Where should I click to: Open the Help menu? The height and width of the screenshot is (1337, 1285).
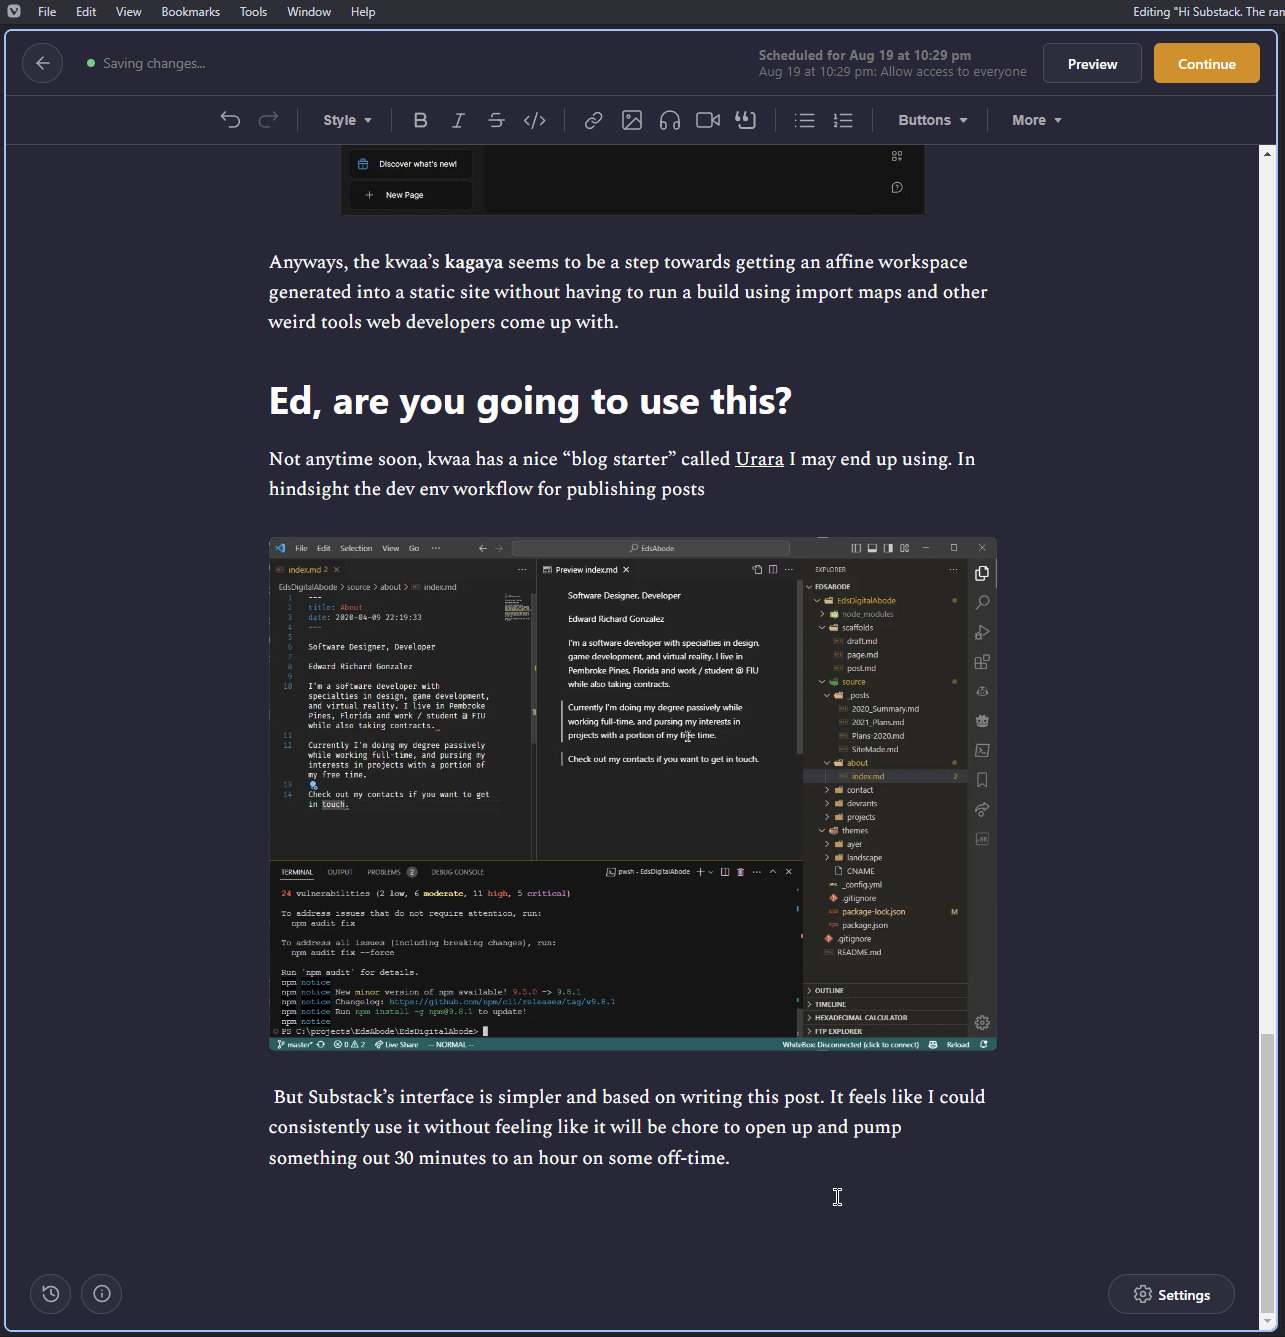[x=363, y=12]
